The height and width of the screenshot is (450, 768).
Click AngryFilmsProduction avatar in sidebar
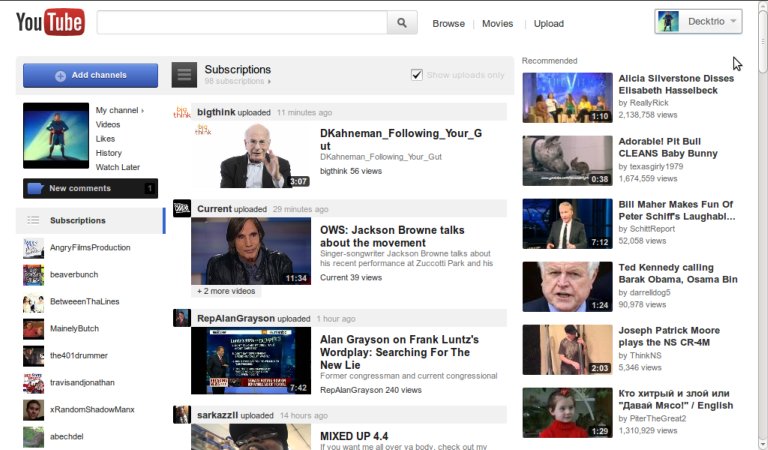(33, 248)
